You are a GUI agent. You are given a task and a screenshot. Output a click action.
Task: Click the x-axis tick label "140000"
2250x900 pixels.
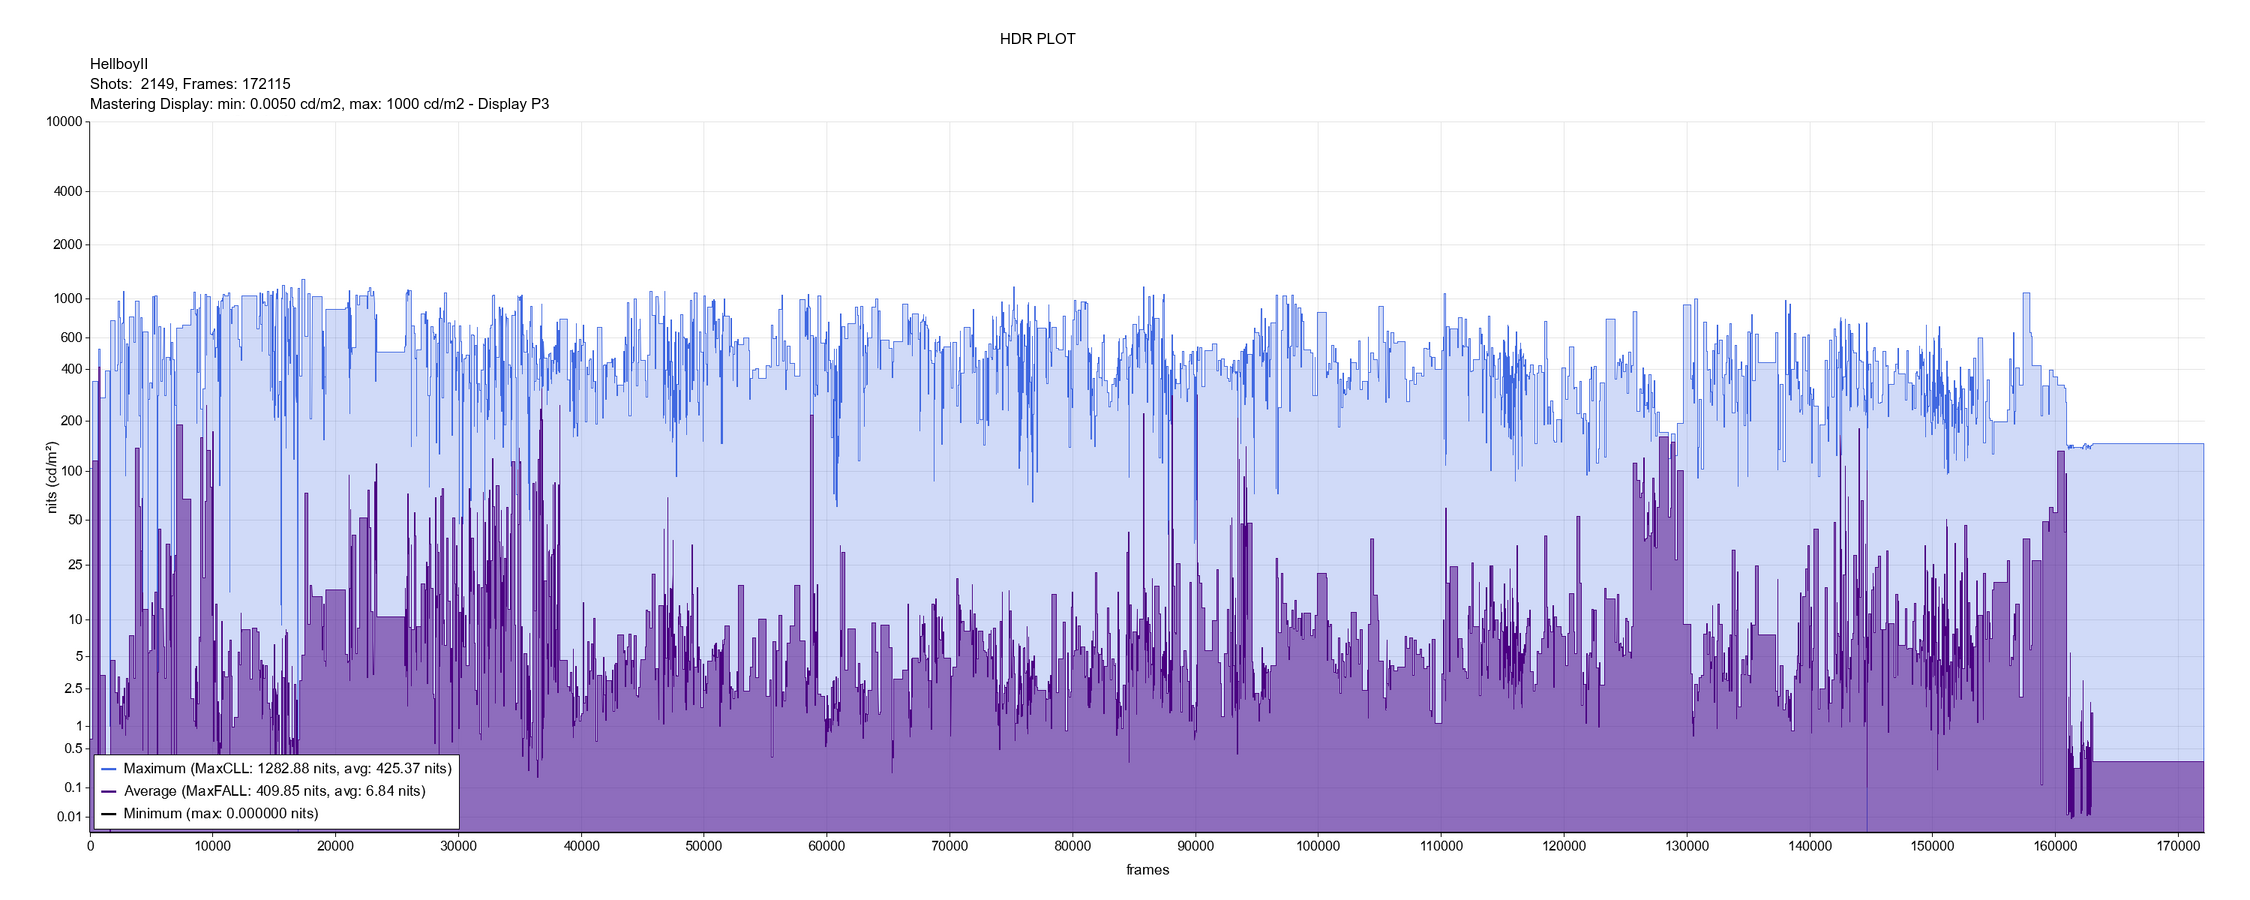1809,847
